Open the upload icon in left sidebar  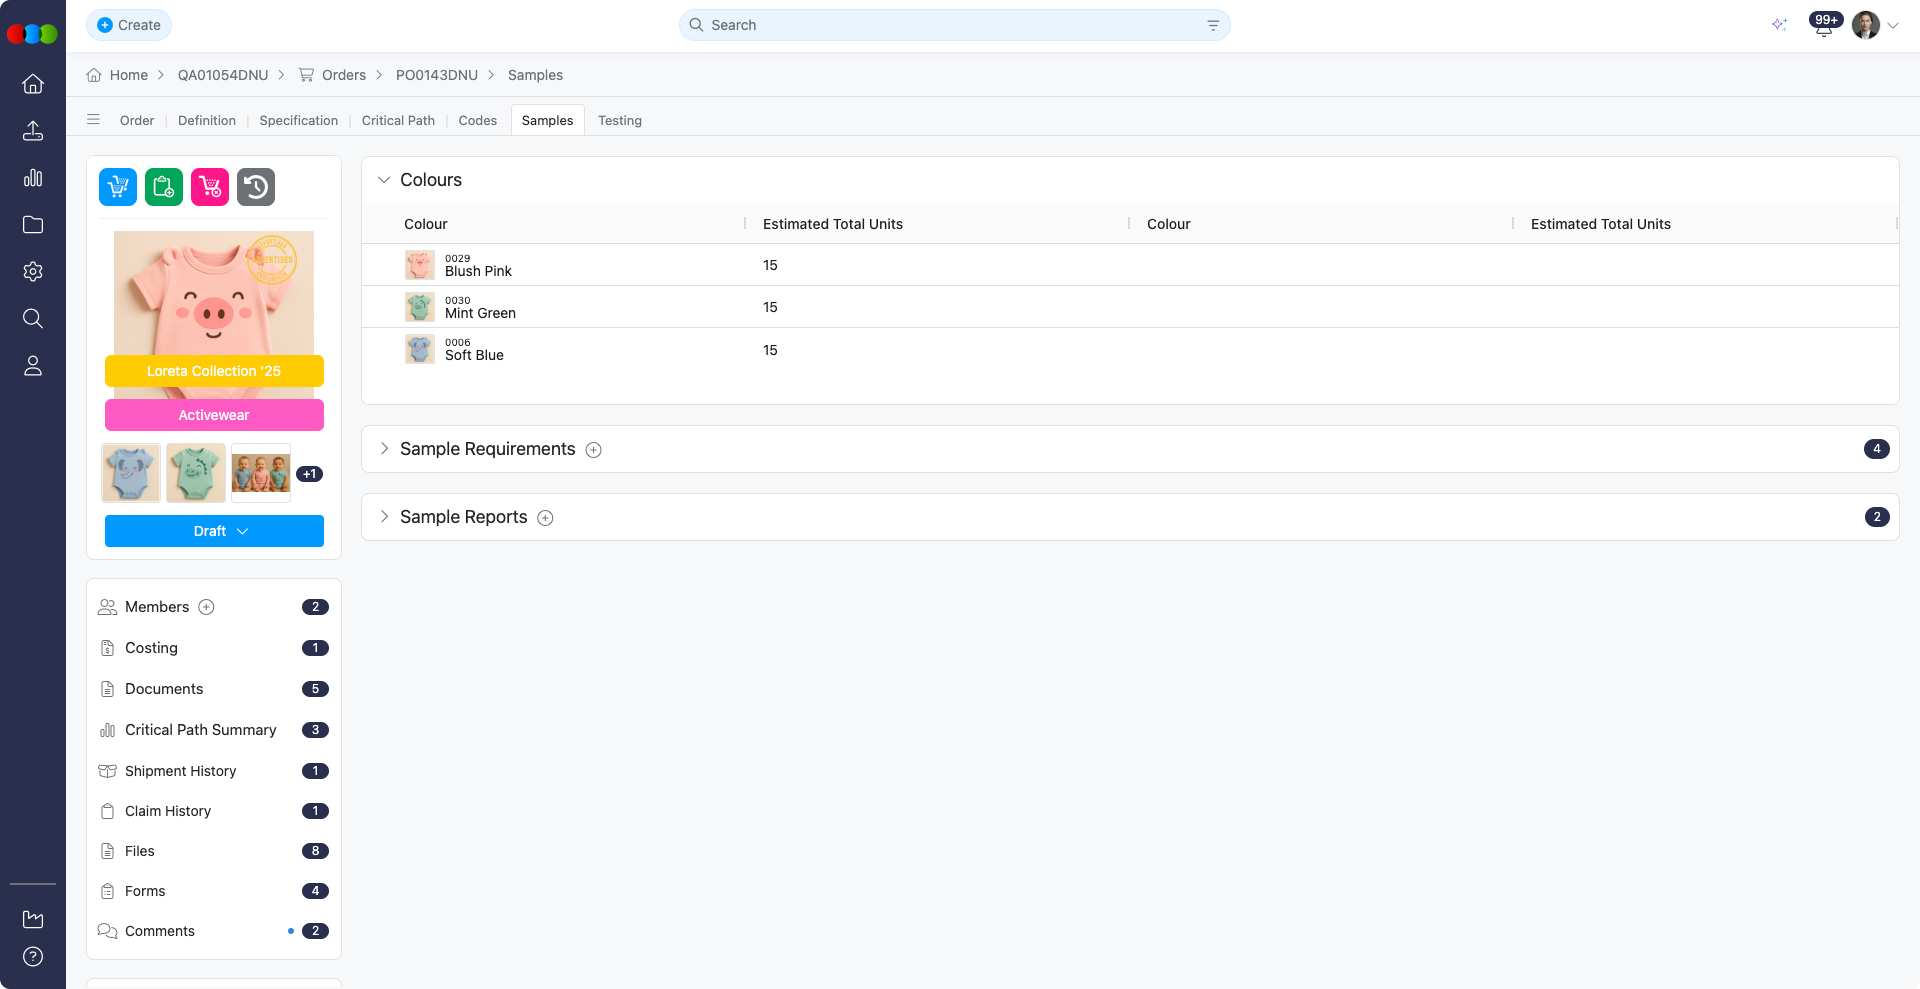click(x=33, y=131)
